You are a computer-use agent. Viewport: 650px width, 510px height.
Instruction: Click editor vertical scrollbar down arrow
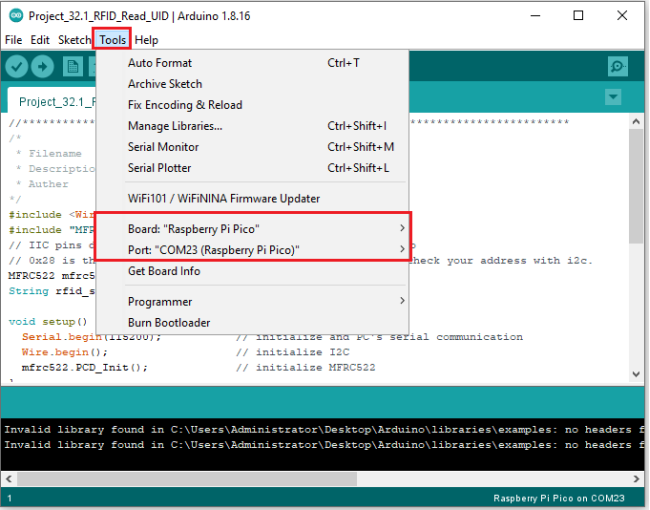(x=636, y=374)
